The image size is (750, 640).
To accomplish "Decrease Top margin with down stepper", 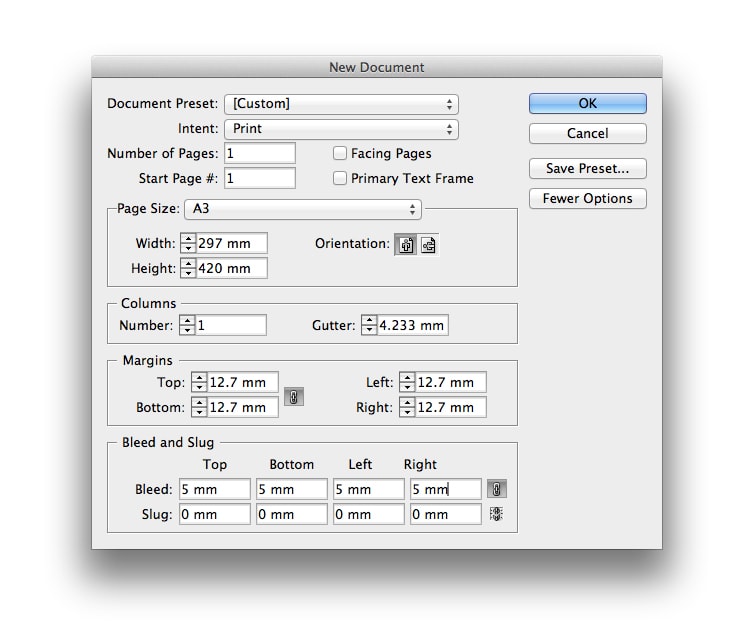I will (199, 387).
